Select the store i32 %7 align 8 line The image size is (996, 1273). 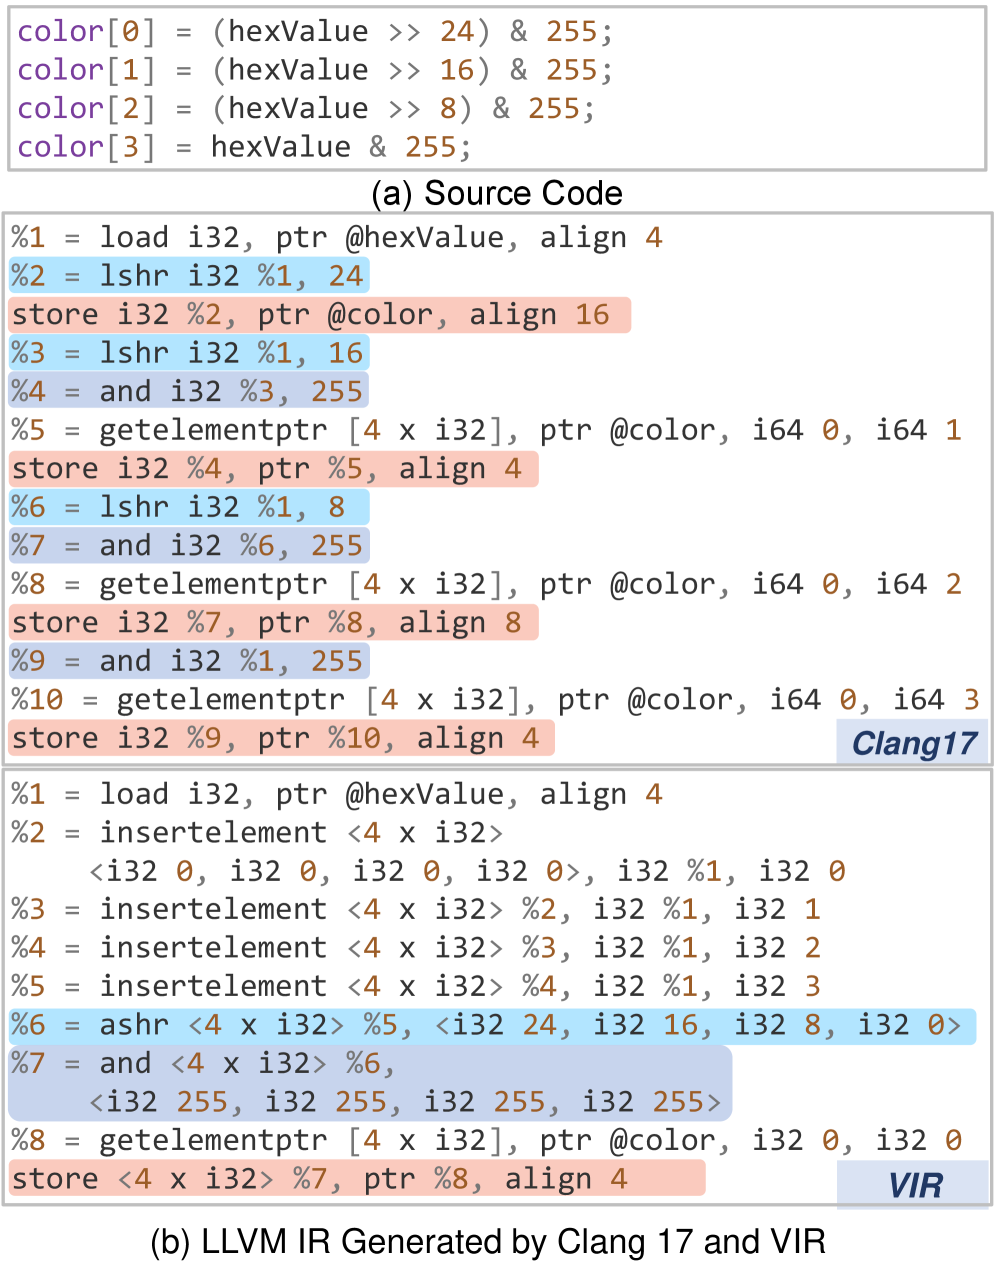[x=273, y=623]
